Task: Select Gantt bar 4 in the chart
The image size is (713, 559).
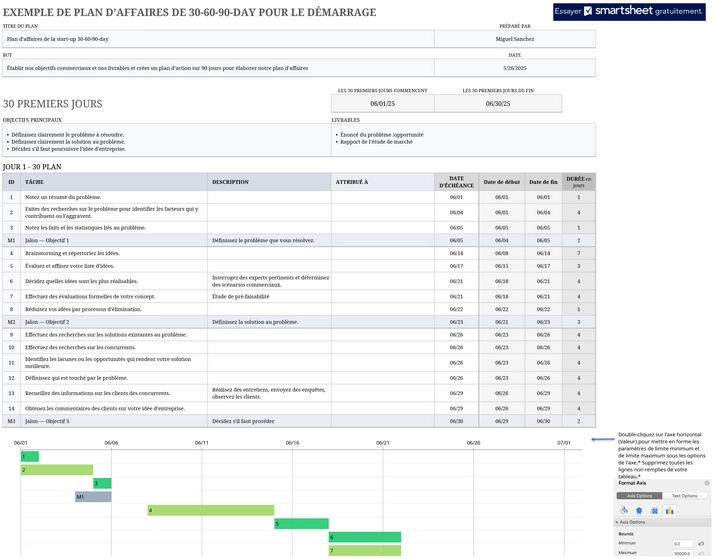Action: click(x=211, y=510)
